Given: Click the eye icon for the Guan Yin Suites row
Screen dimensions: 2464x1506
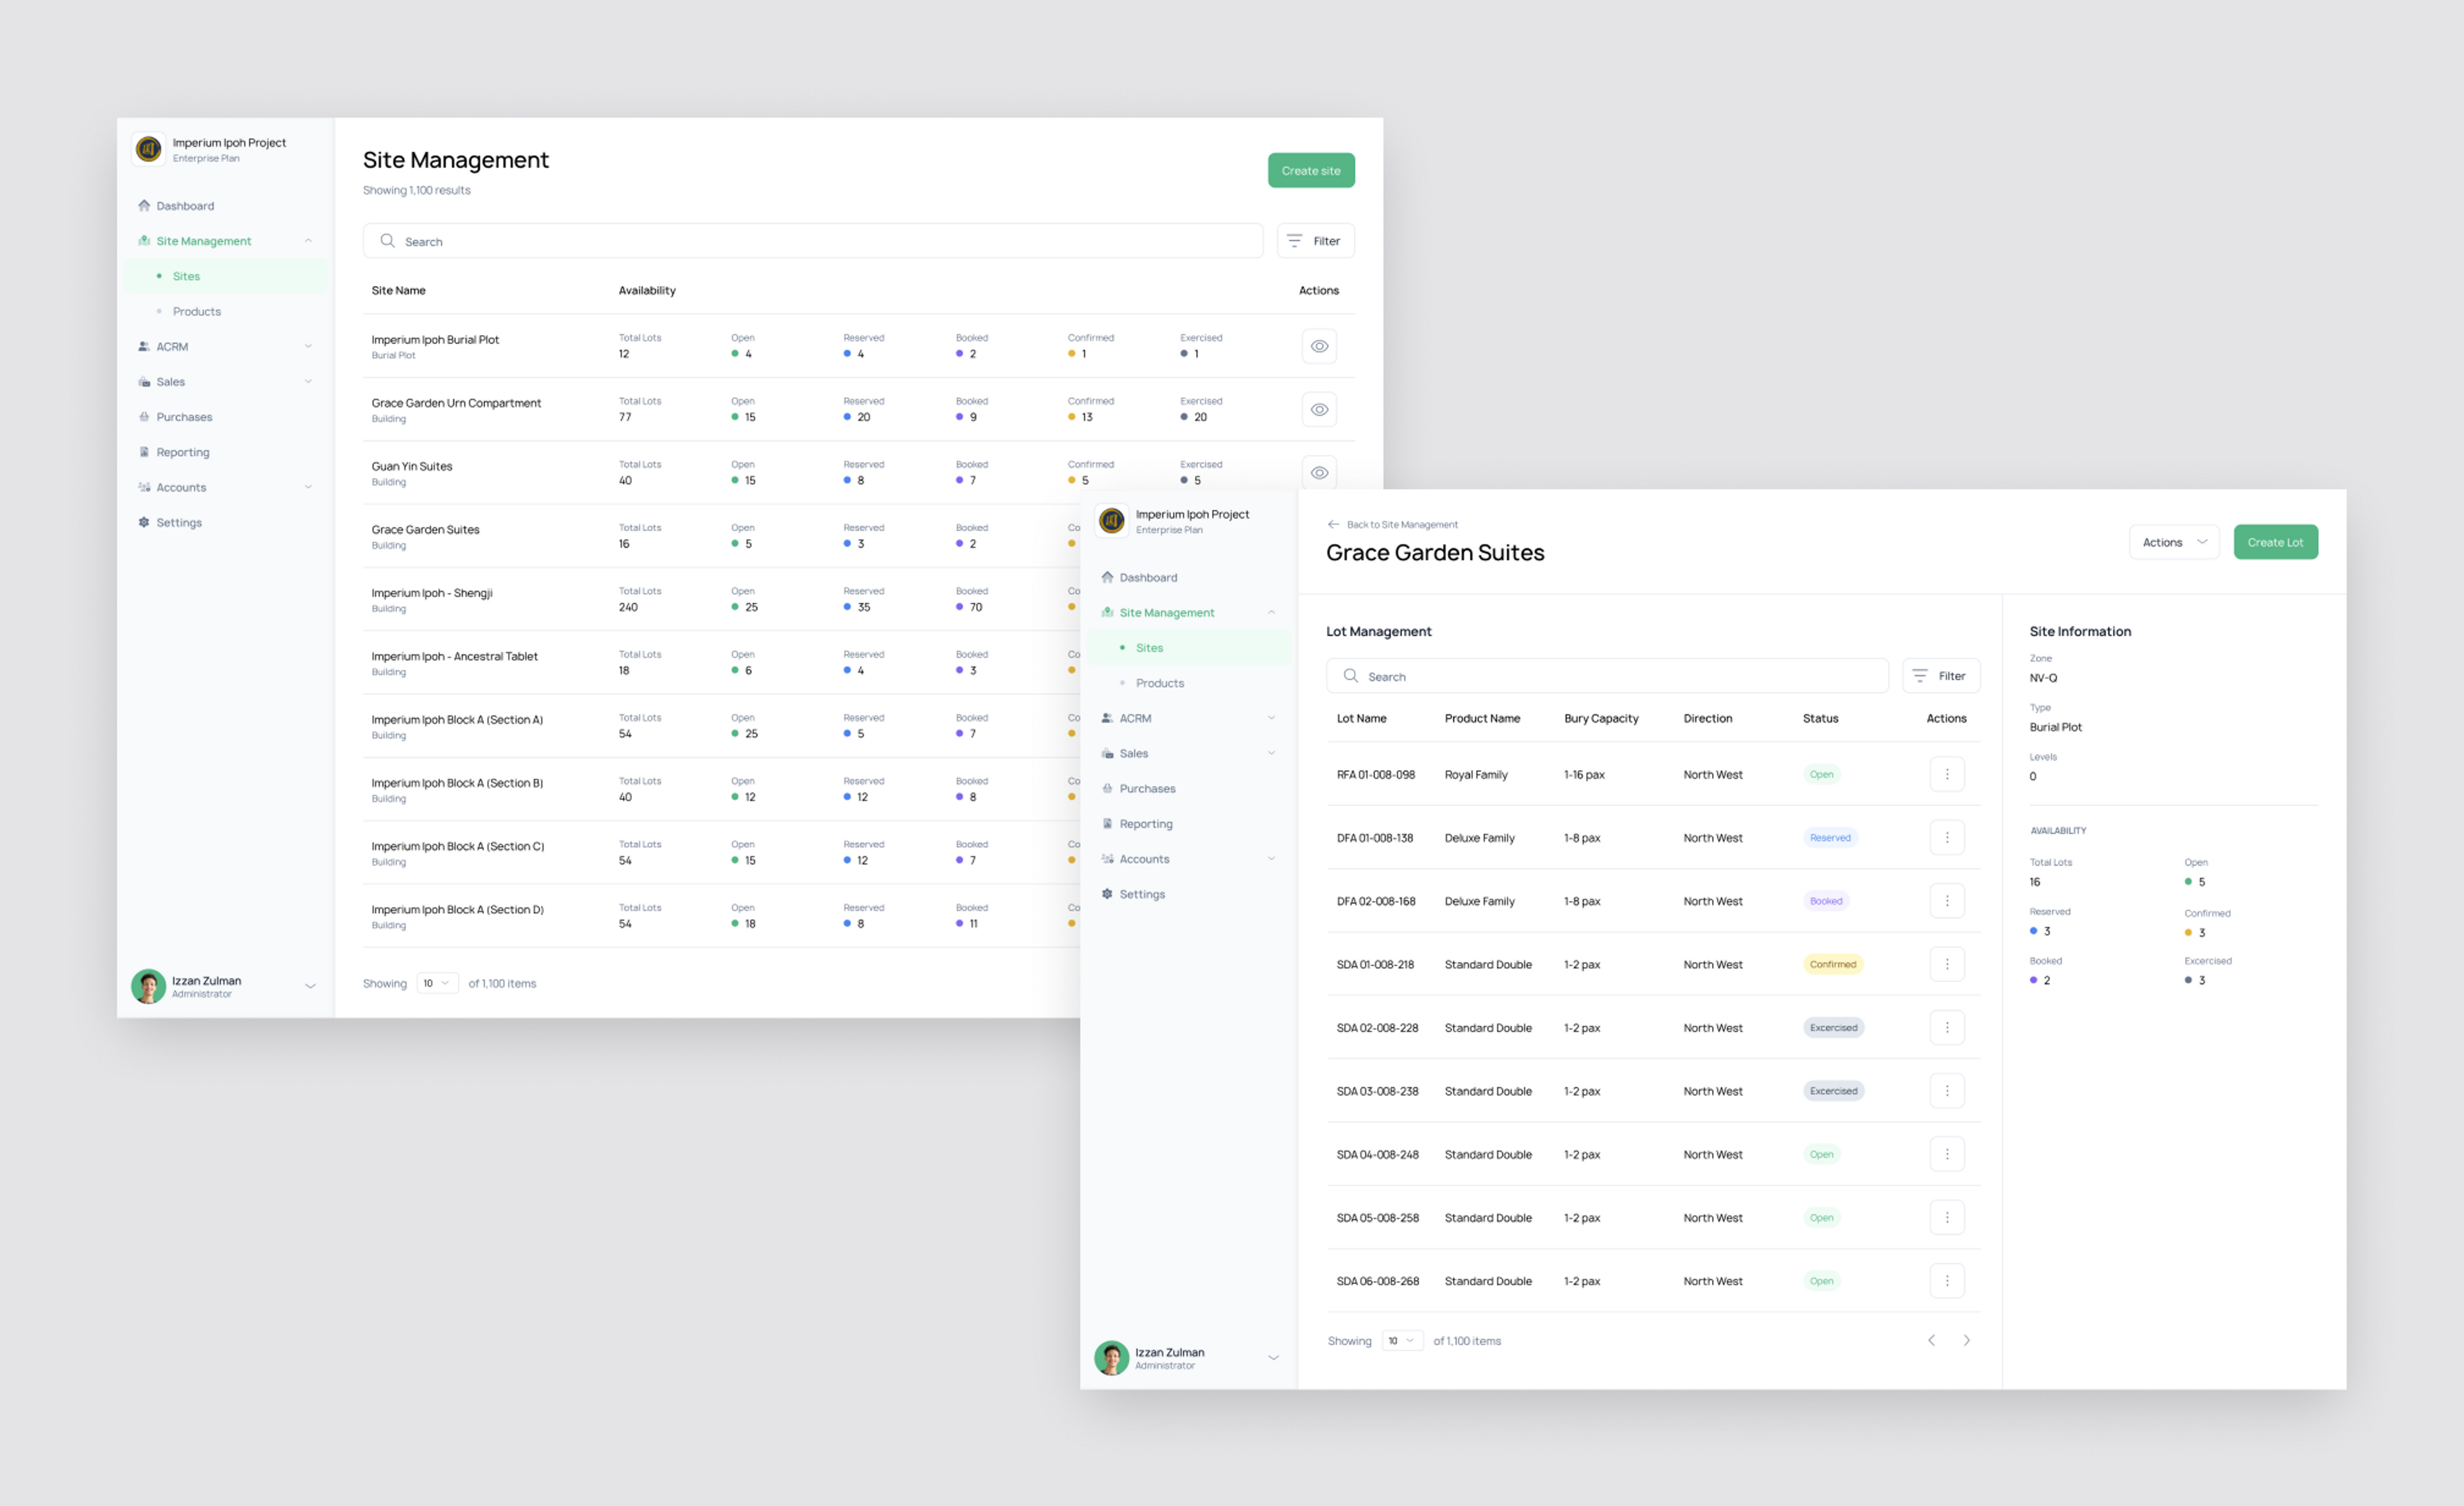Looking at the screenshot, I should point(1319,472).
